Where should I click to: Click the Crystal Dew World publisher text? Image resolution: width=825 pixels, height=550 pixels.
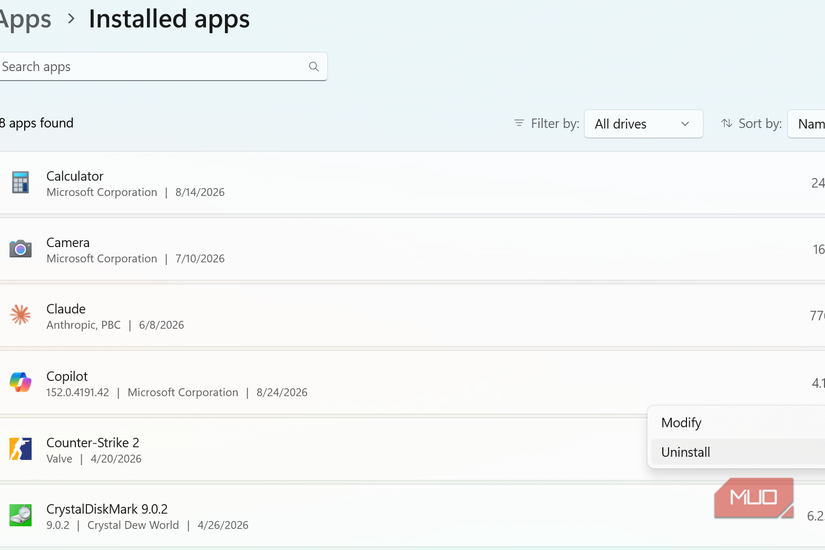tap(133, 525)
